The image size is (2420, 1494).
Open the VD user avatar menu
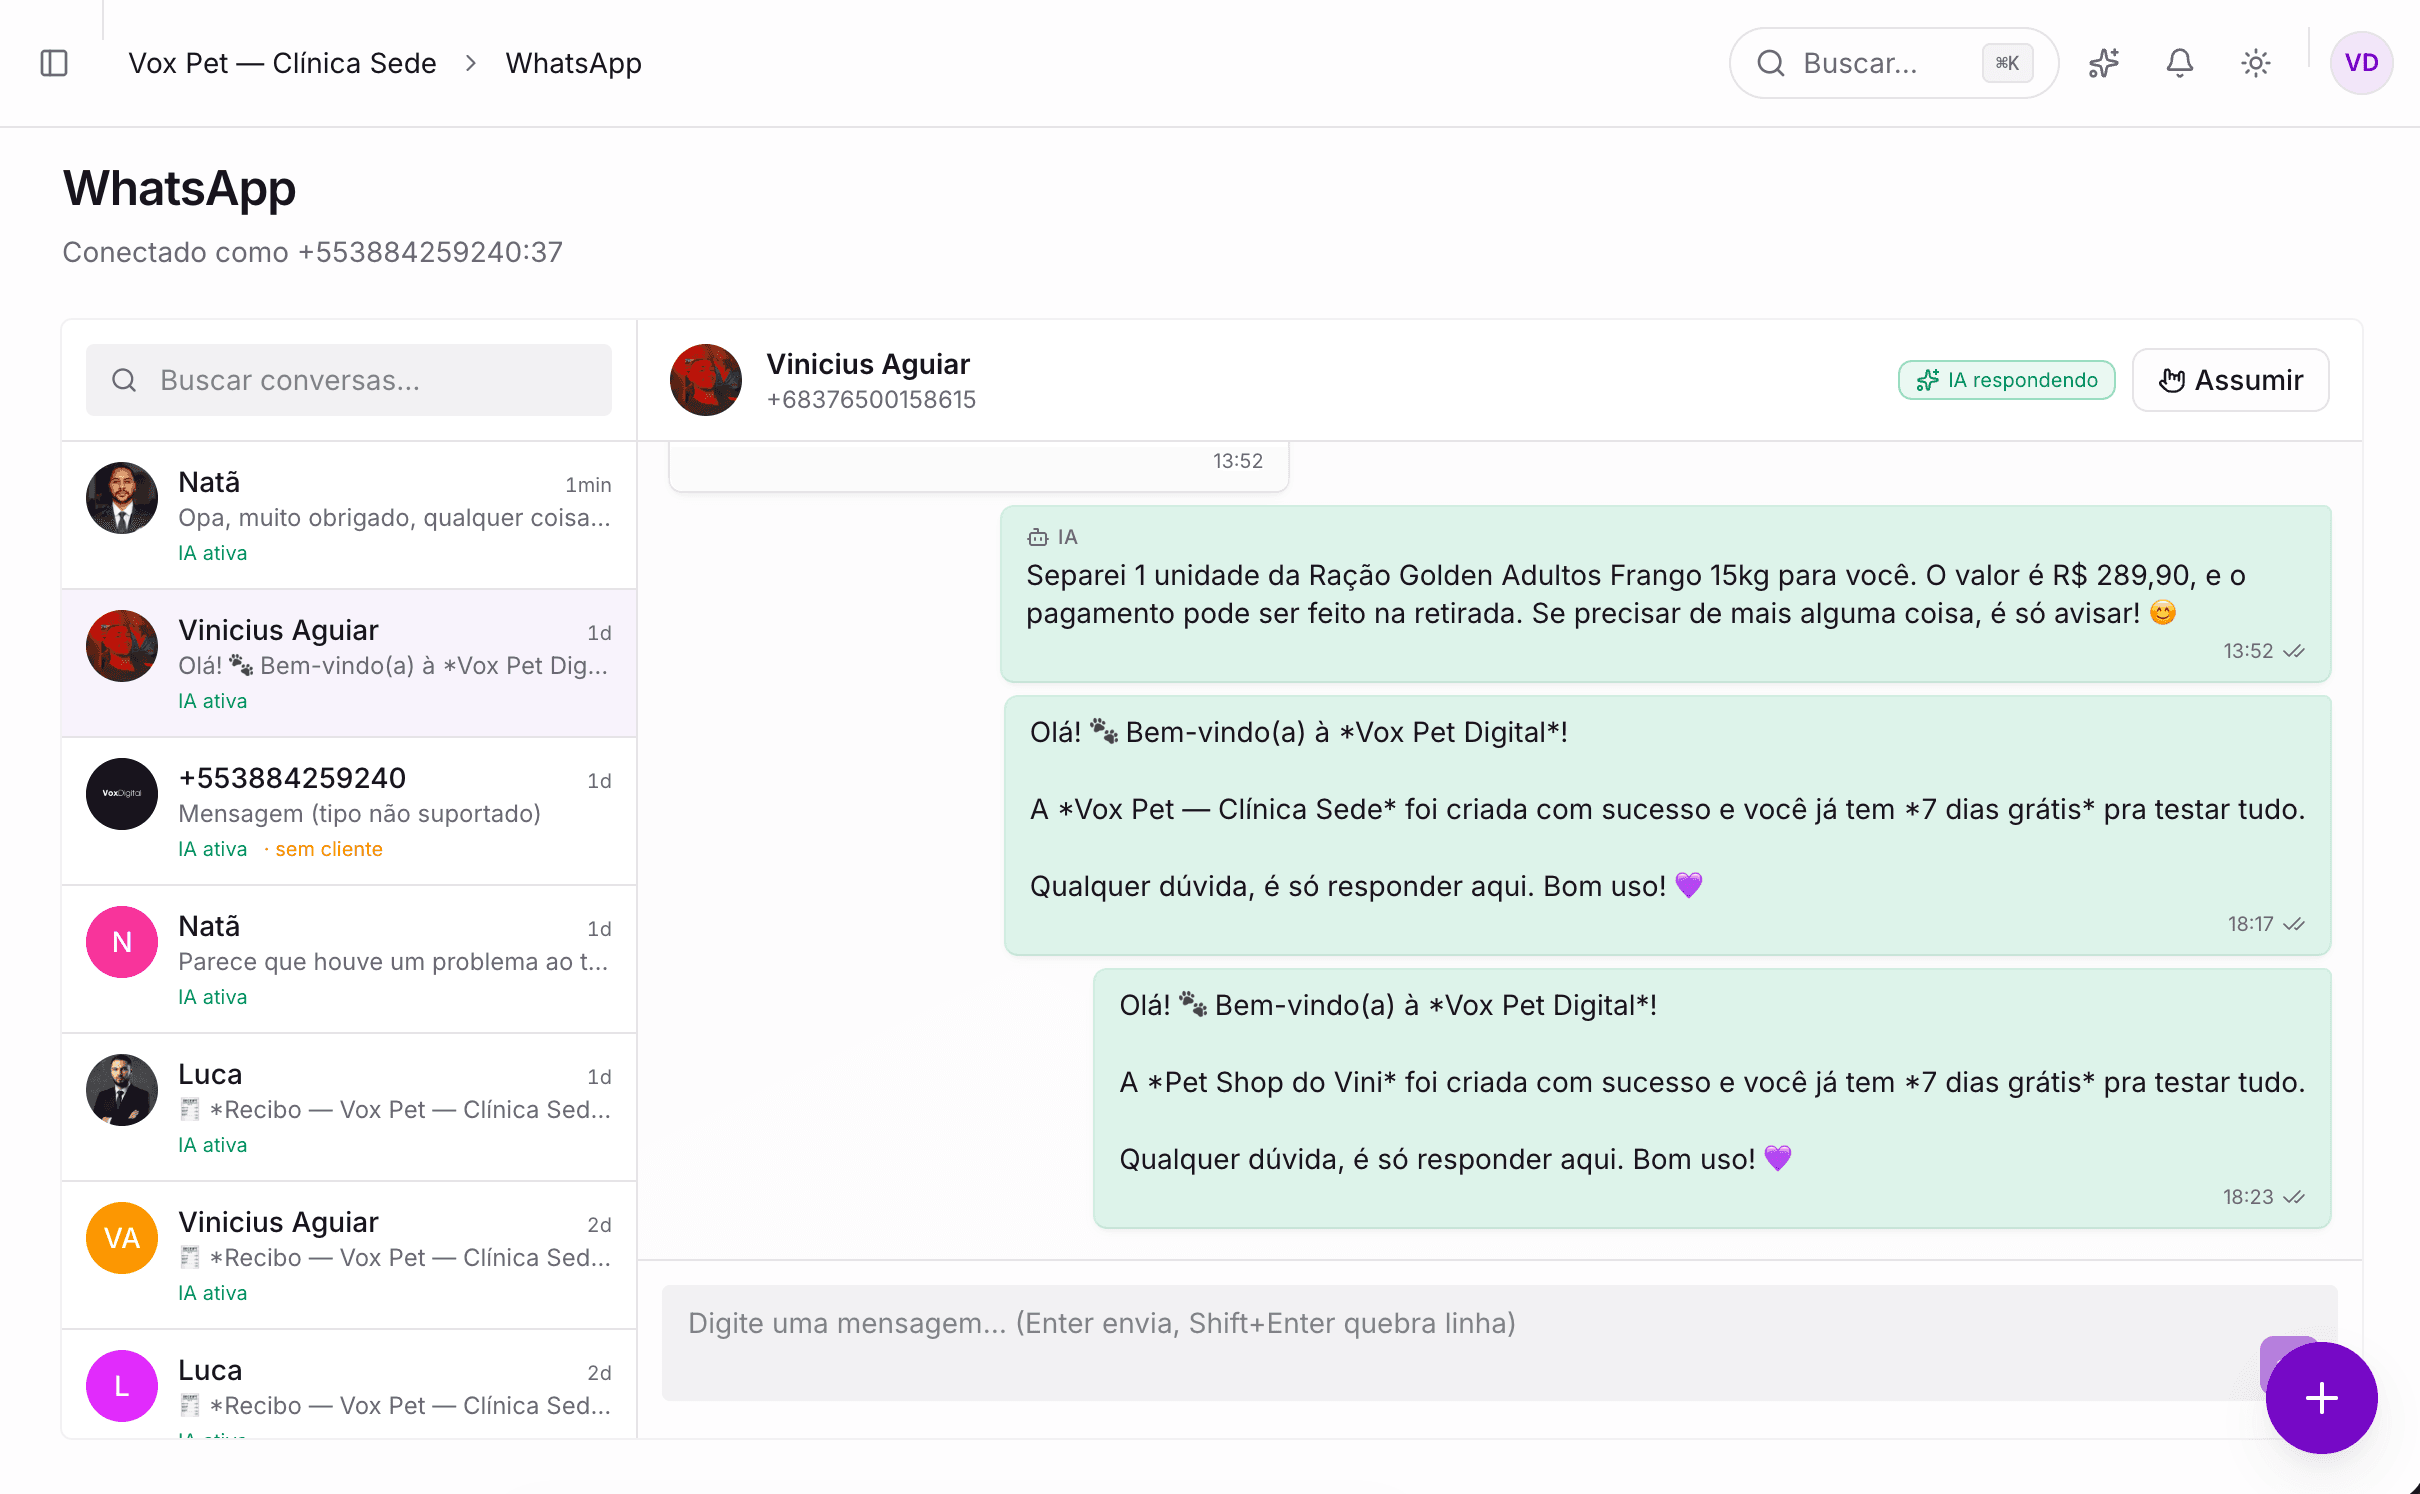[x=2361, y=63]
